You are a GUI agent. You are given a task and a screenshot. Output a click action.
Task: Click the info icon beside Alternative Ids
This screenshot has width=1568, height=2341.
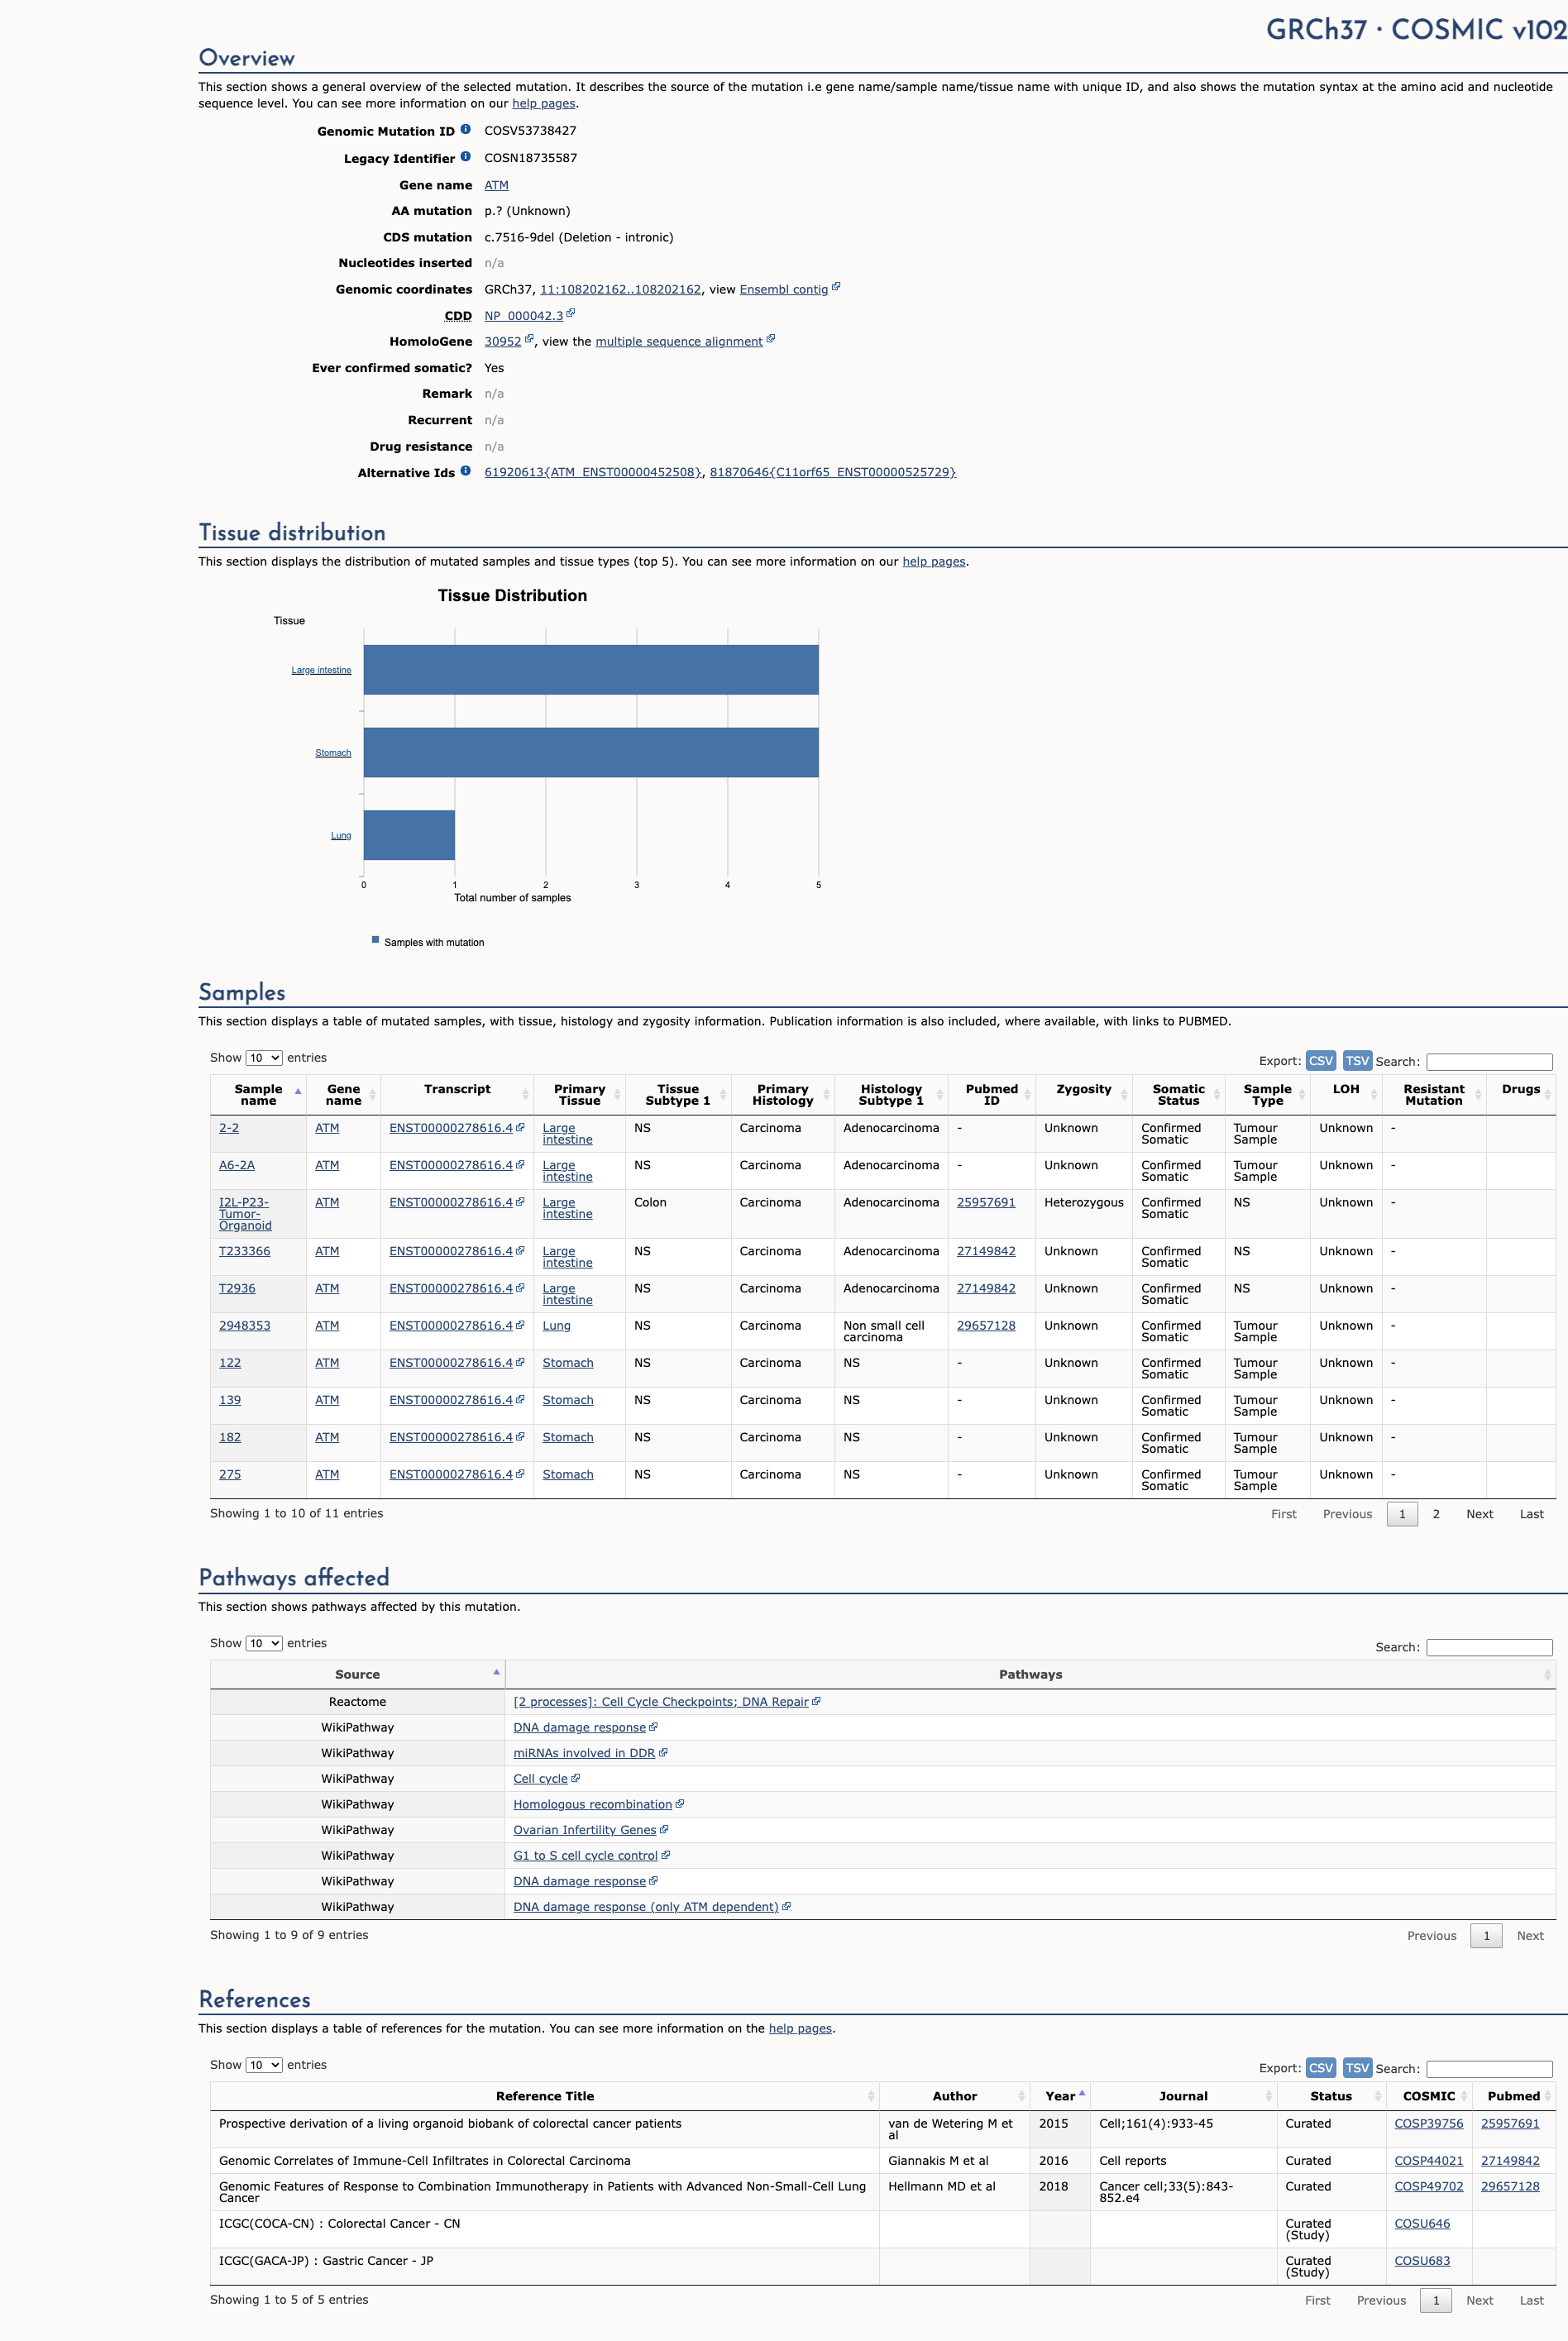(465, 471)
